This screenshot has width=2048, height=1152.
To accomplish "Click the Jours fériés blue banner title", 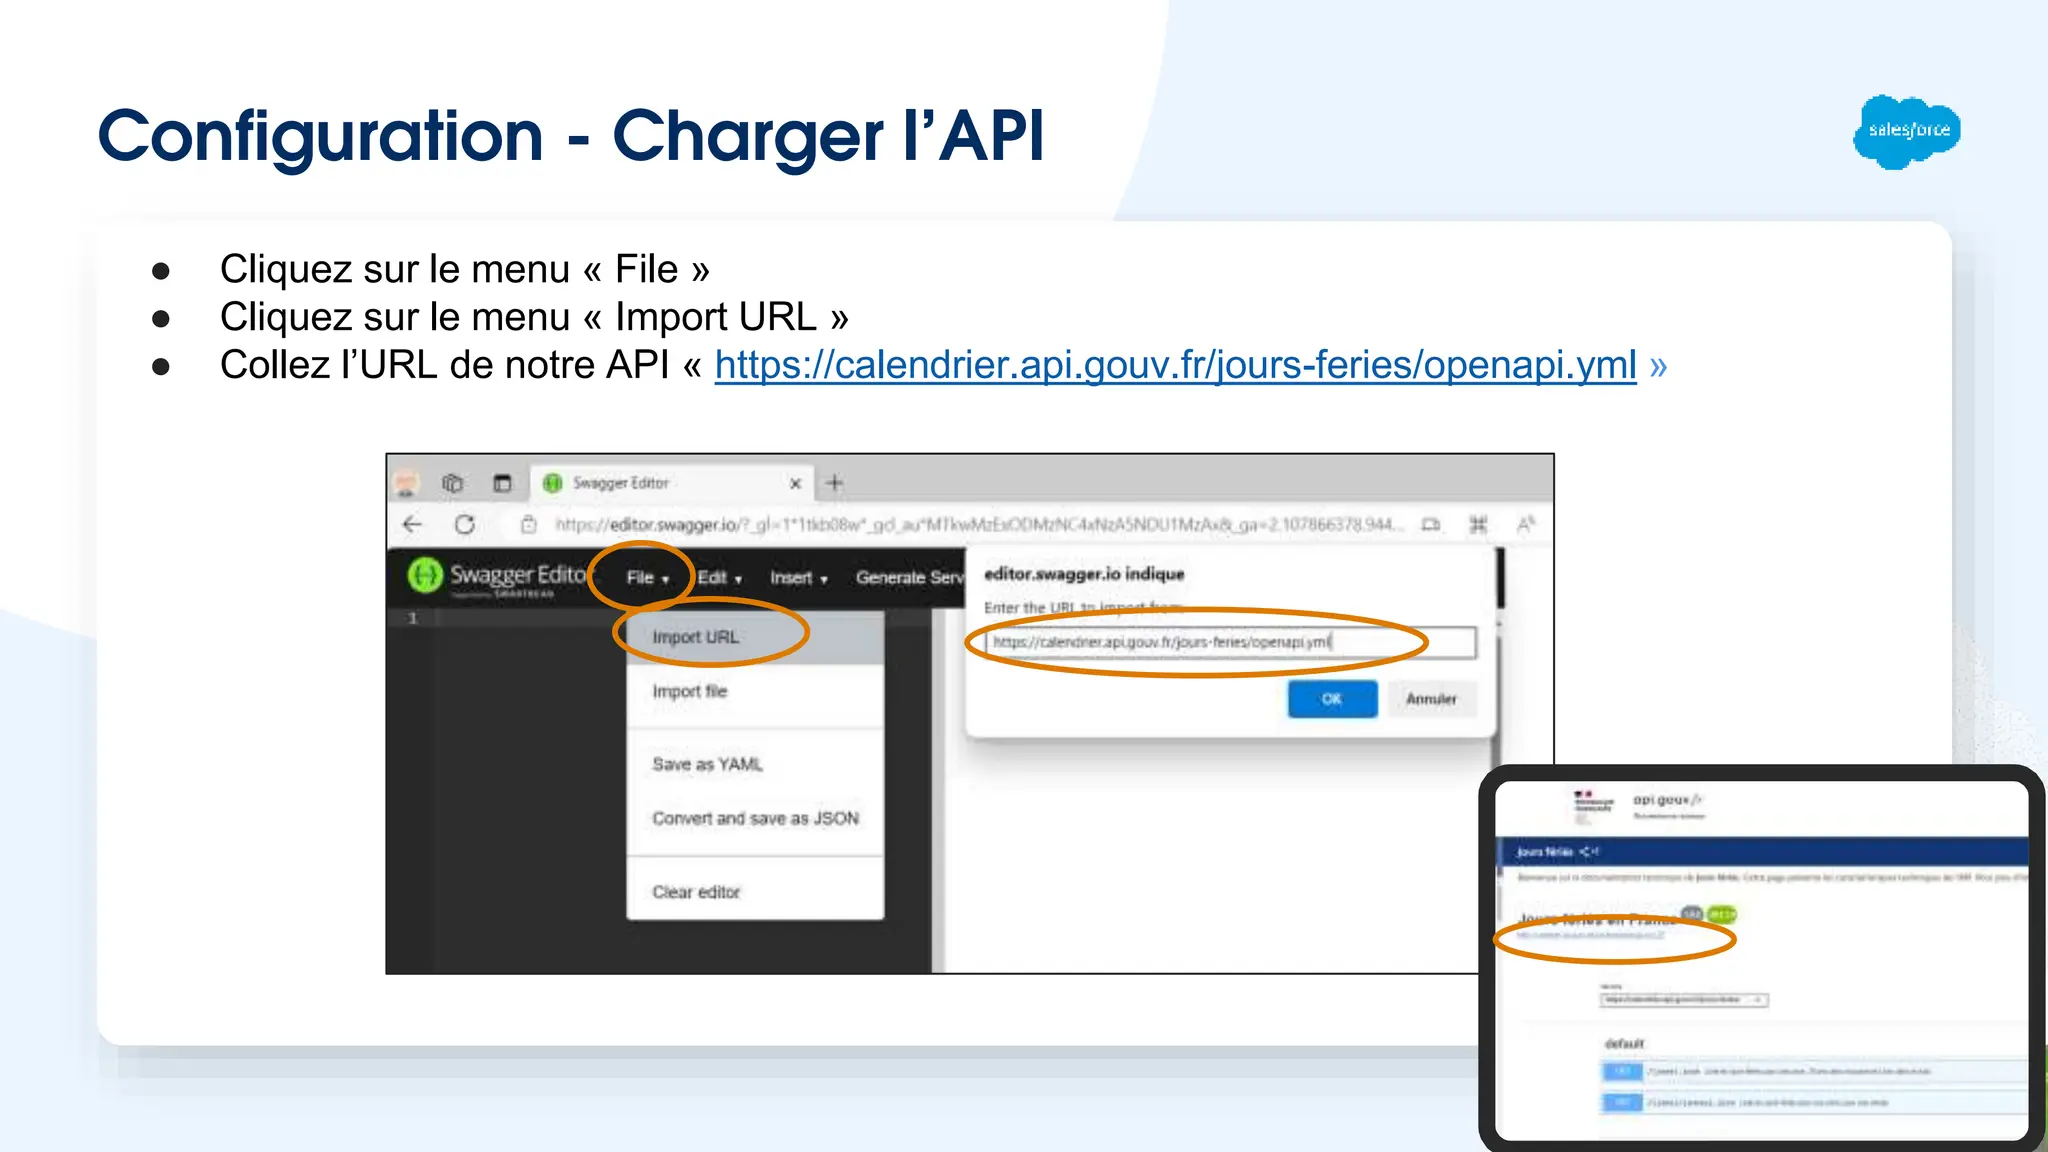I will coord(1545,852).
